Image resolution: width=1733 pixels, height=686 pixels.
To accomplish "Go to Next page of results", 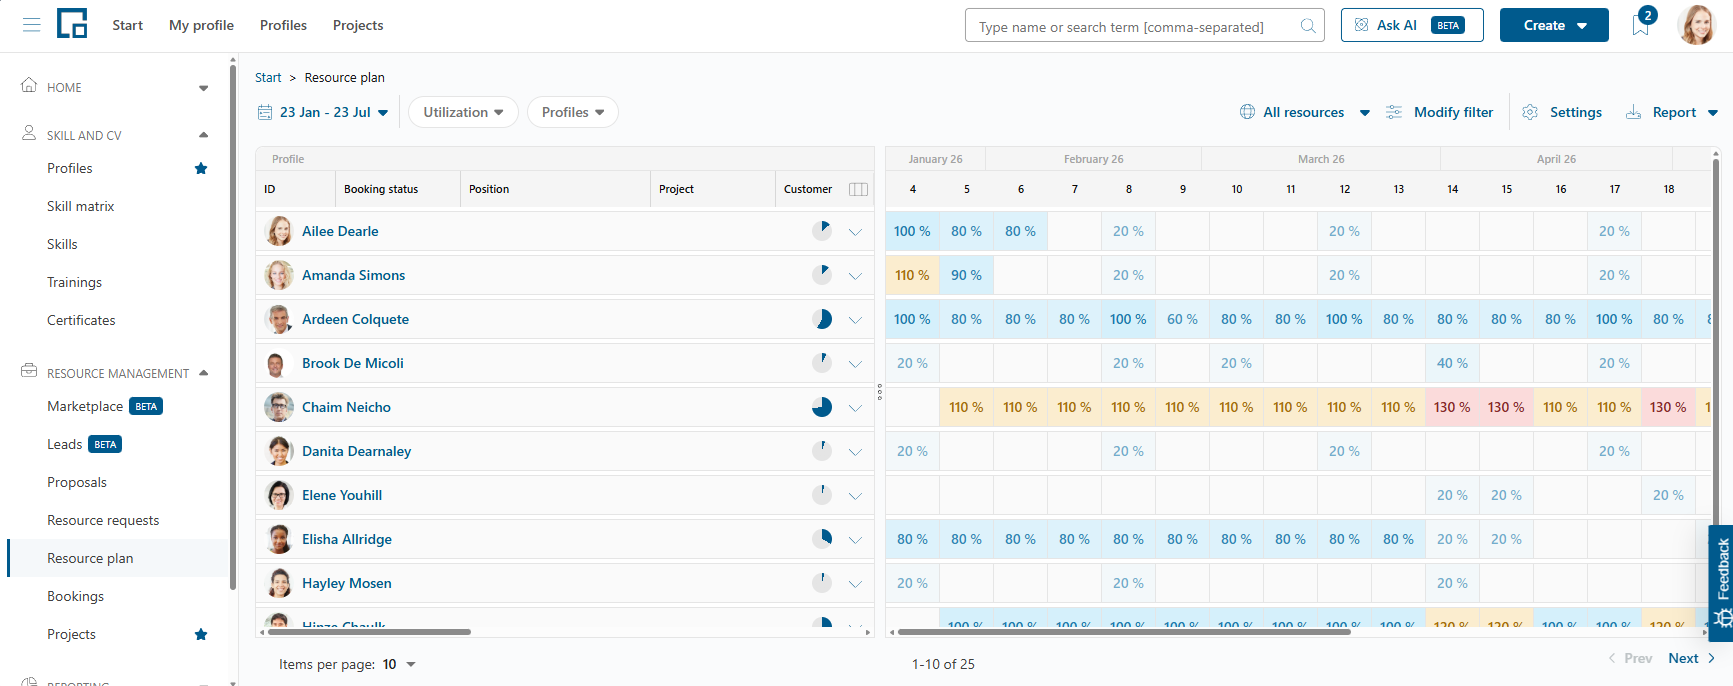I will (1691, 658).
